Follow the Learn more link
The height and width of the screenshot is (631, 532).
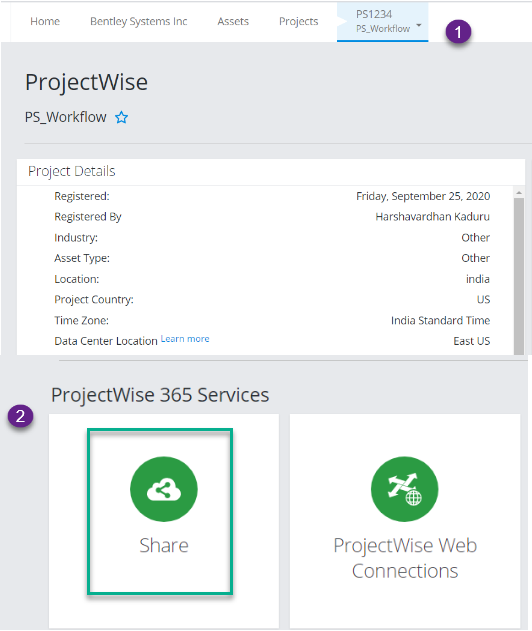click(185, 339)
